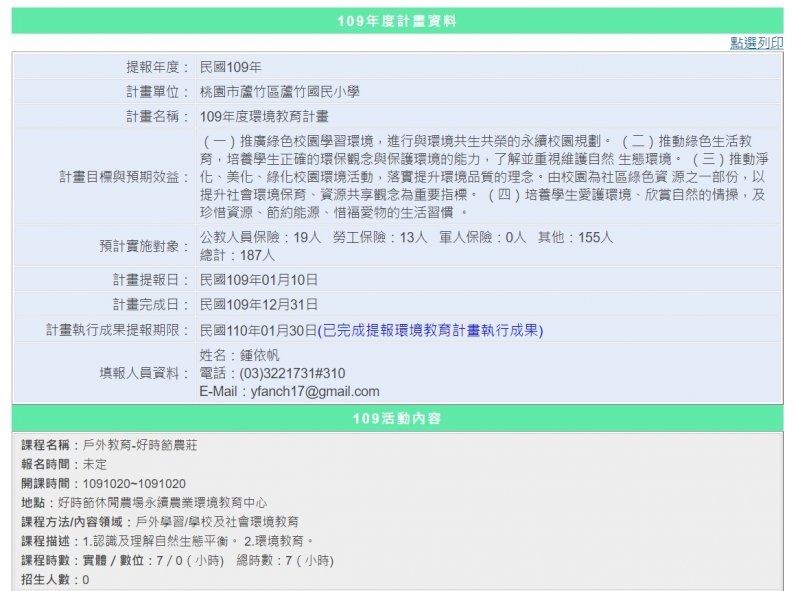Click the 計畫提報日 label
The width and height of the screenshot is (800, 591).
(x=151, y=280)
